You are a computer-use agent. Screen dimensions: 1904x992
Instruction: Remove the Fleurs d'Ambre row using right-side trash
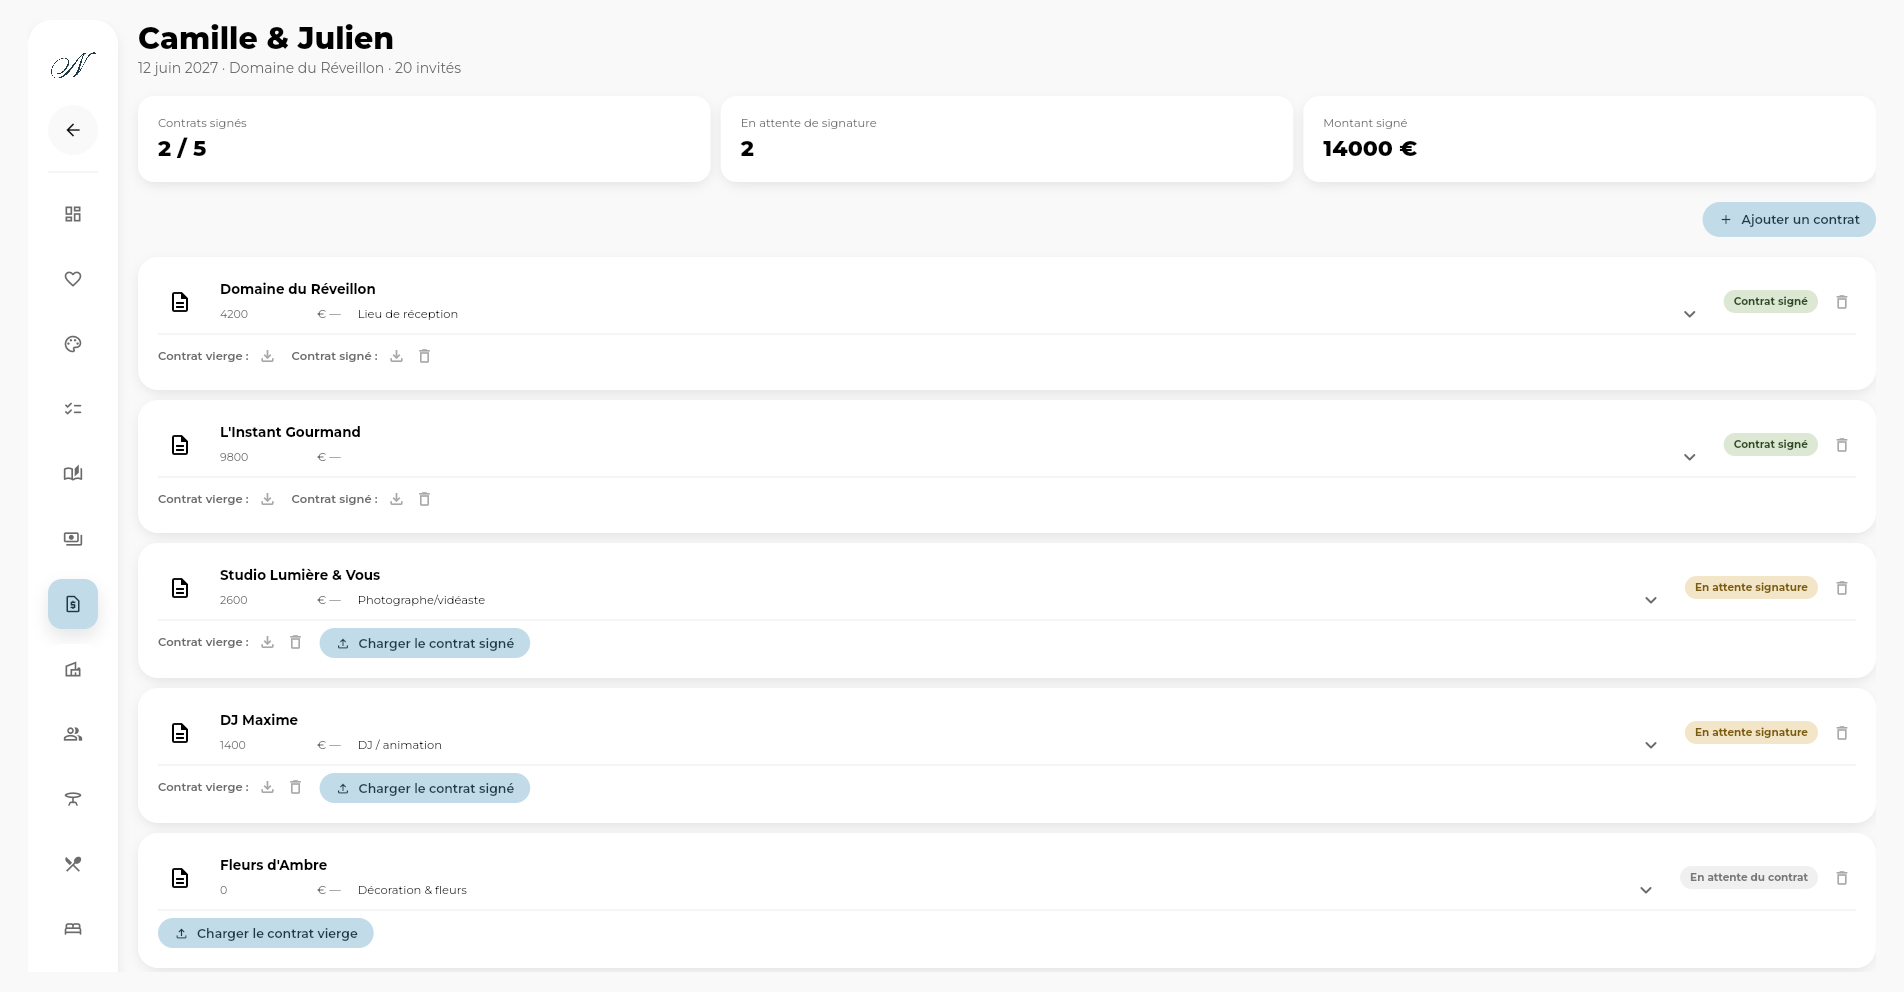tap(1842, 878)
